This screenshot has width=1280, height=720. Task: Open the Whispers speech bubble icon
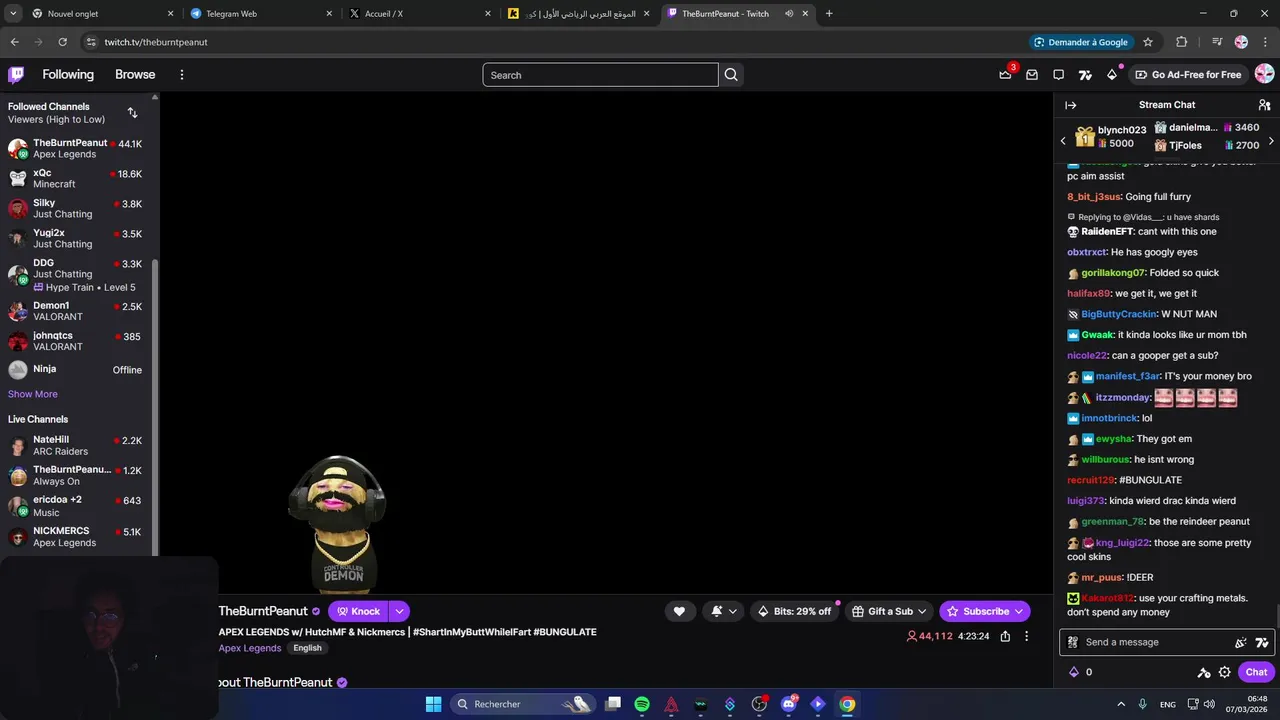tap(1059, 74)
